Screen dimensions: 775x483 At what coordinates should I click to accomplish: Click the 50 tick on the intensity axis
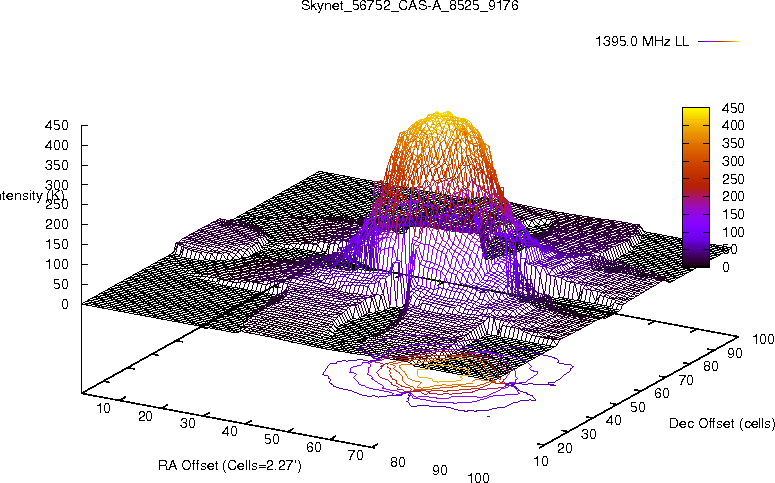[x=60, y=284]
